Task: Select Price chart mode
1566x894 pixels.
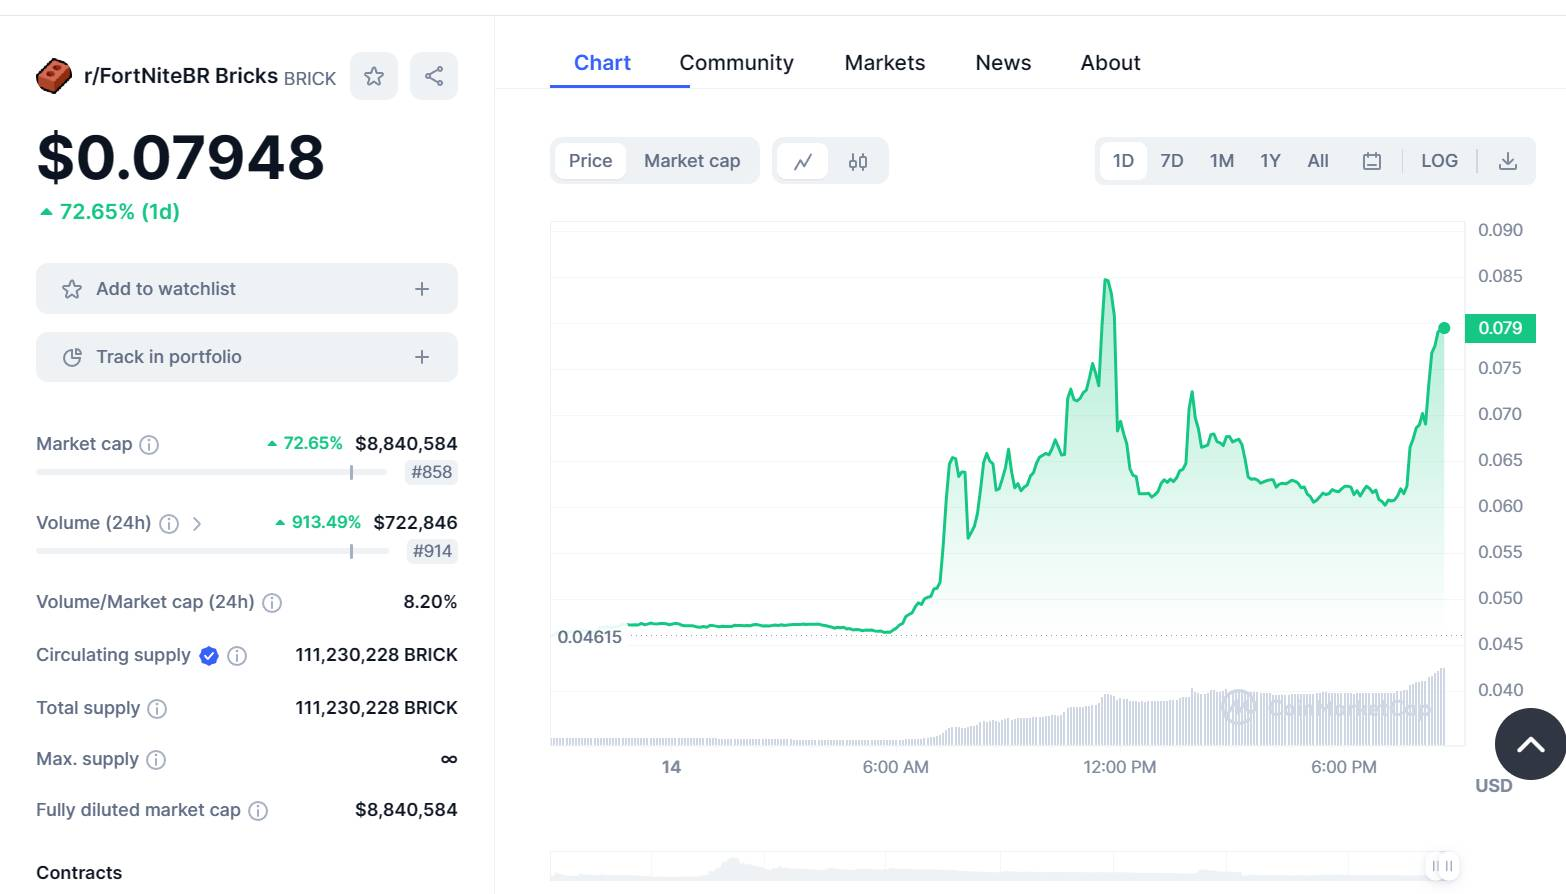Action: [x=590, y=161]
